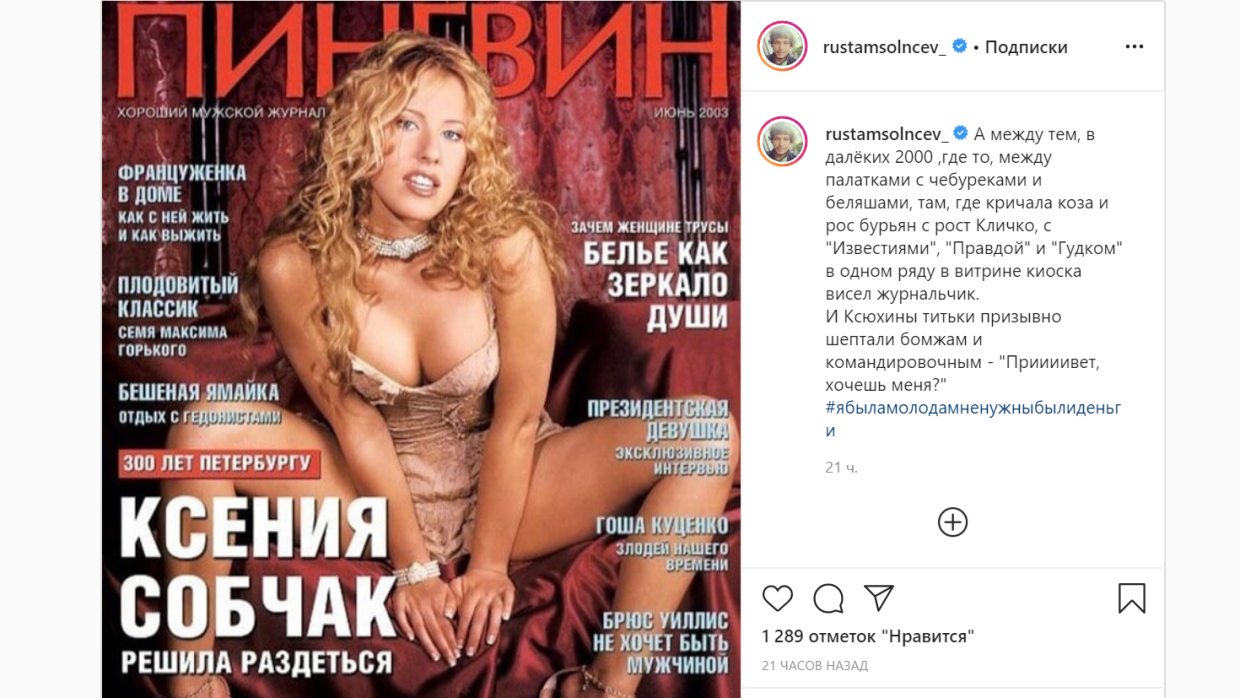Click the verified badge in the caption
1240x698 pixels.
coord(962,133)
